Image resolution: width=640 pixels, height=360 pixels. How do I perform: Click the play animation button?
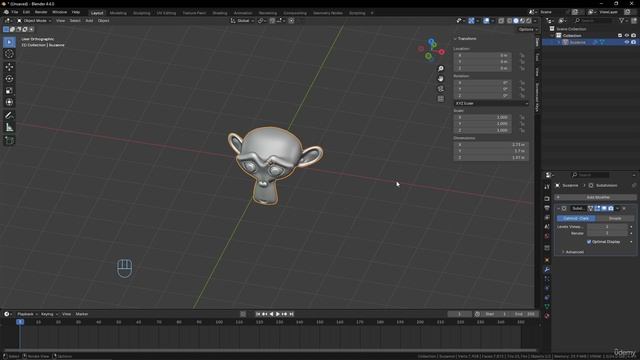pos(278,314)
